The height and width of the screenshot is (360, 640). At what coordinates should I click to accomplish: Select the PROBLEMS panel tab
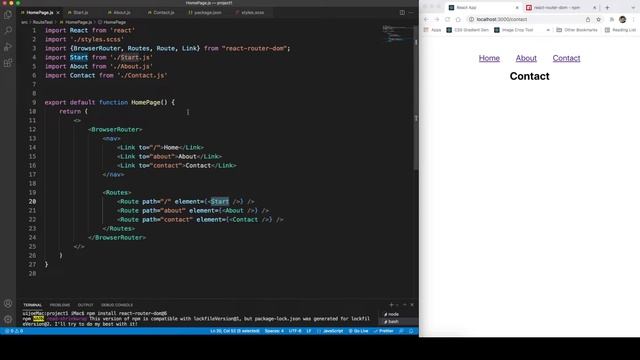[x=60, y=305]
